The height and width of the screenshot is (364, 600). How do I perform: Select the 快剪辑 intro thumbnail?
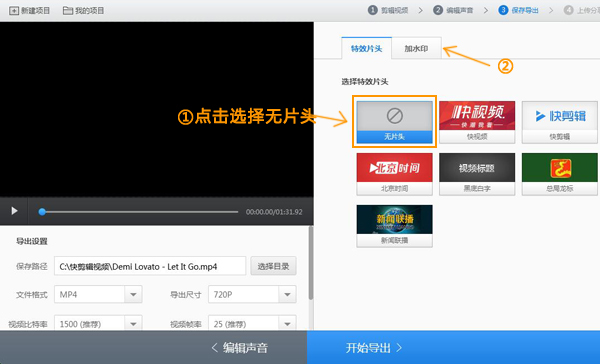pyautogui.click(x=560, y=122)
